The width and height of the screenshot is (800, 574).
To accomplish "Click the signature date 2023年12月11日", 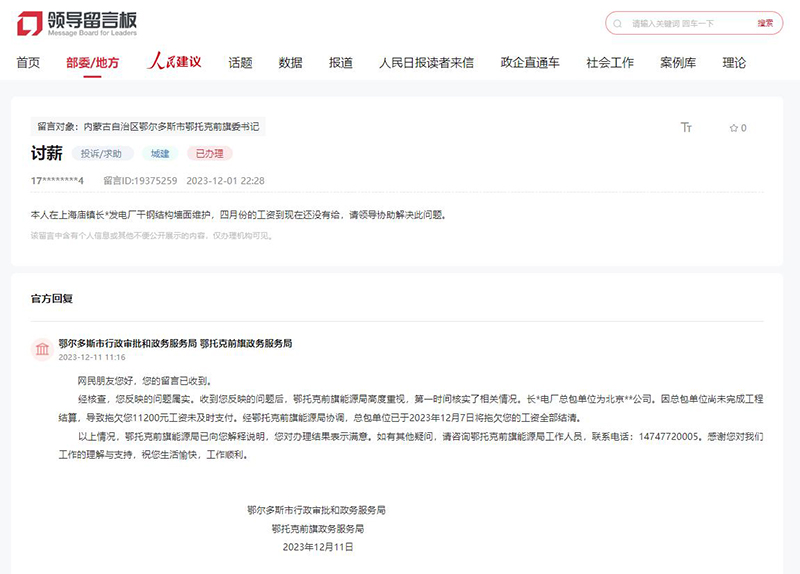I will 318,547.
